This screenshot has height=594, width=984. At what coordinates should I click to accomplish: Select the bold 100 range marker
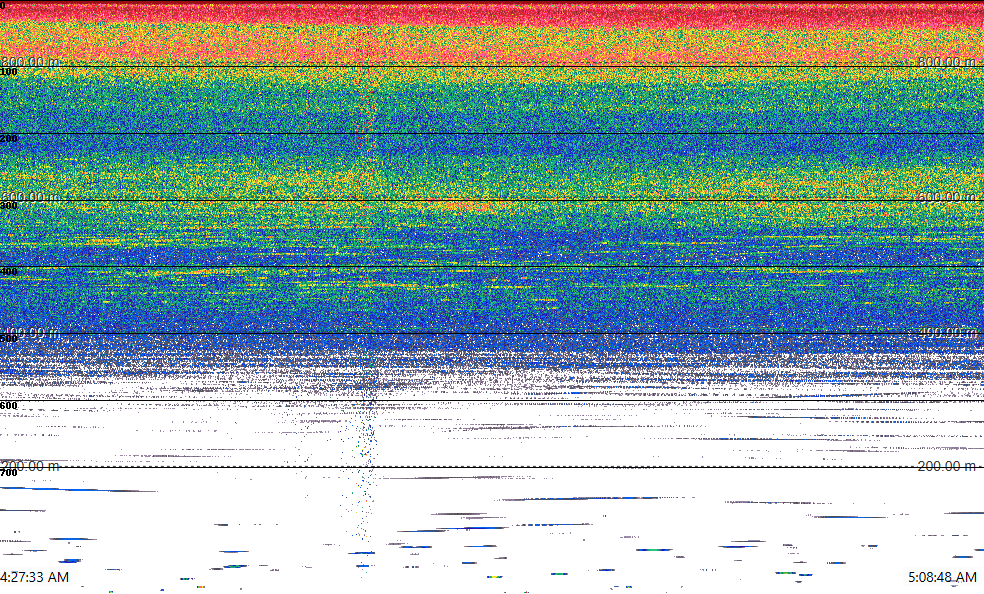coord(9,72)
